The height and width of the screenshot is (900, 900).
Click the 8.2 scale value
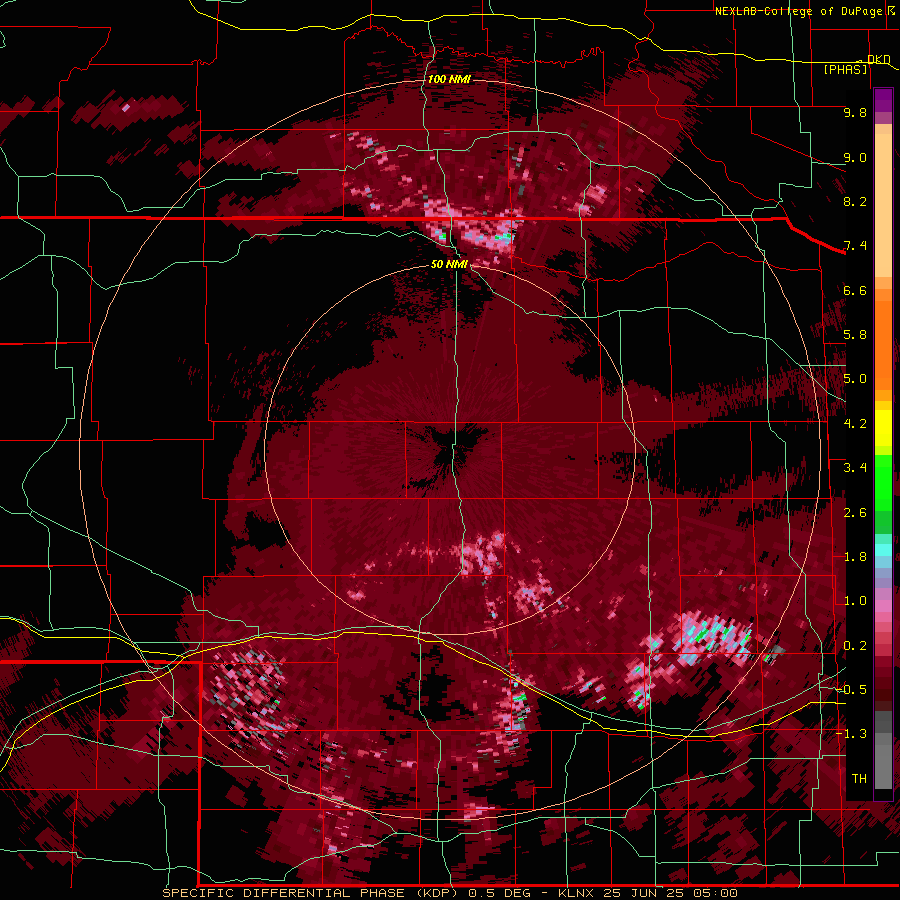tap(855, 201)
